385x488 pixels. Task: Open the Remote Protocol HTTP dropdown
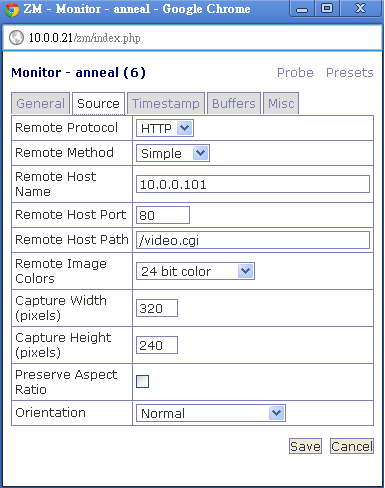point(165,128)
